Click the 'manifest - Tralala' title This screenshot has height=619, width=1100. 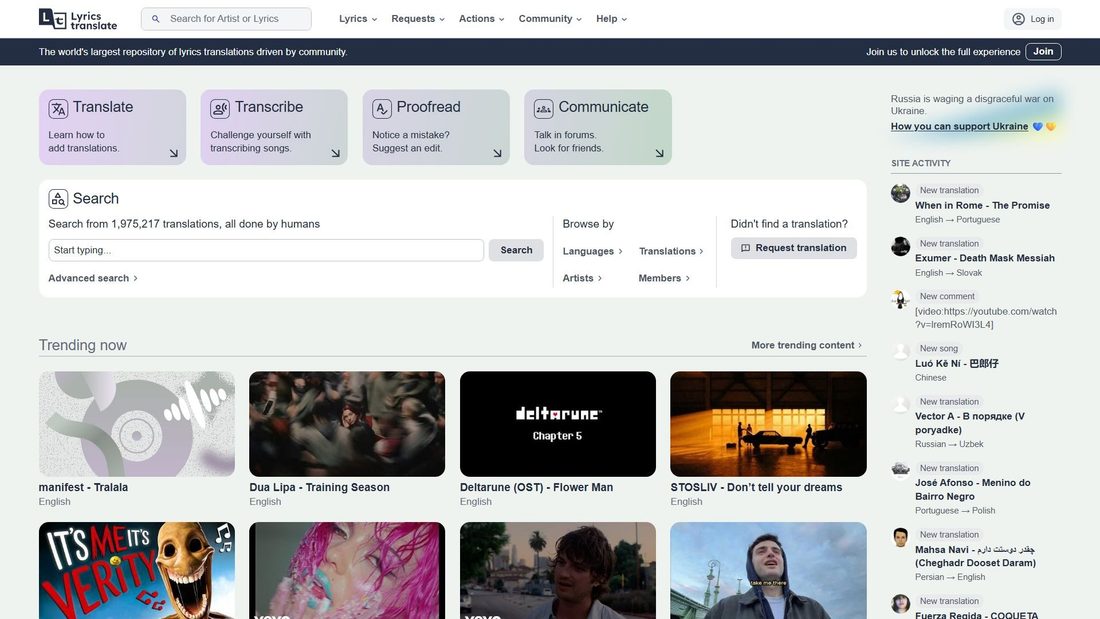point(83,487)
